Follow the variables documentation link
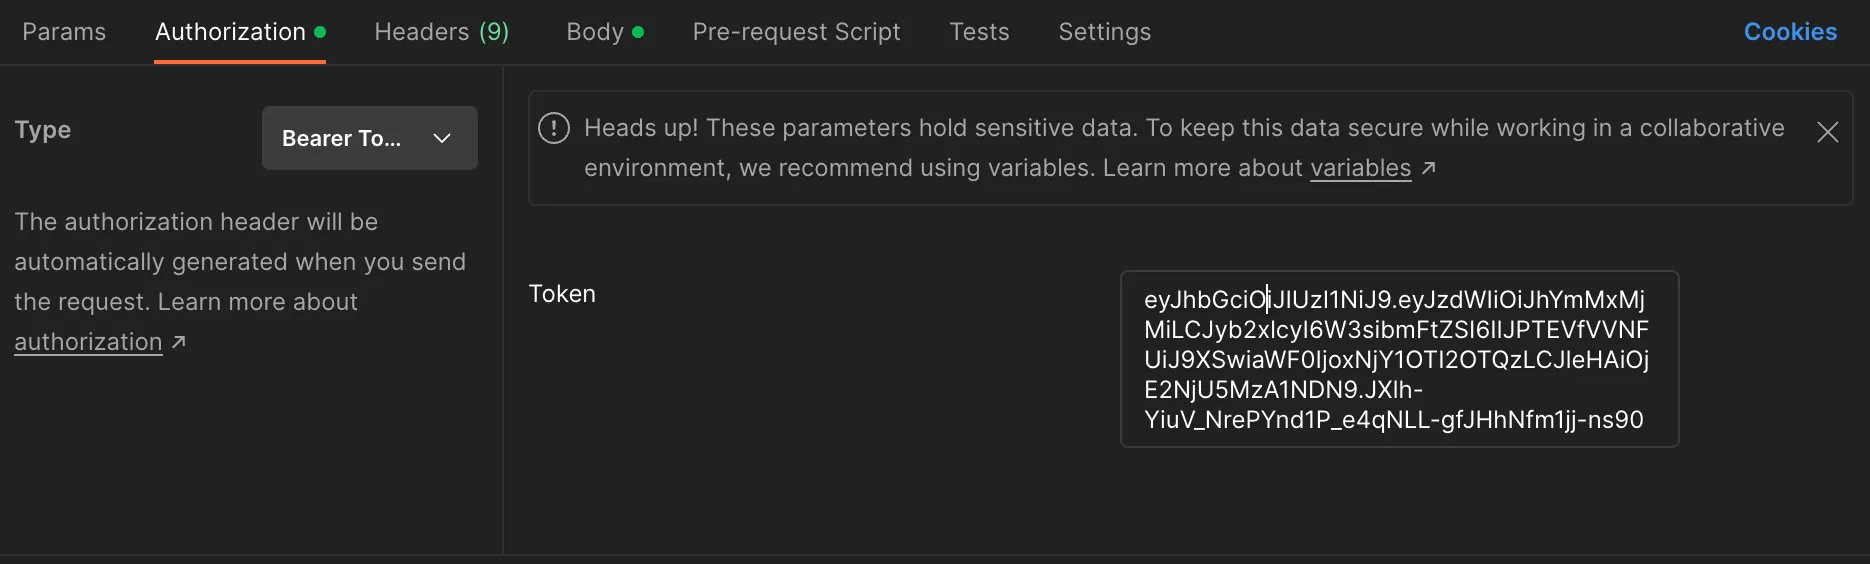1870x564 pixels. click(1360, 168)
